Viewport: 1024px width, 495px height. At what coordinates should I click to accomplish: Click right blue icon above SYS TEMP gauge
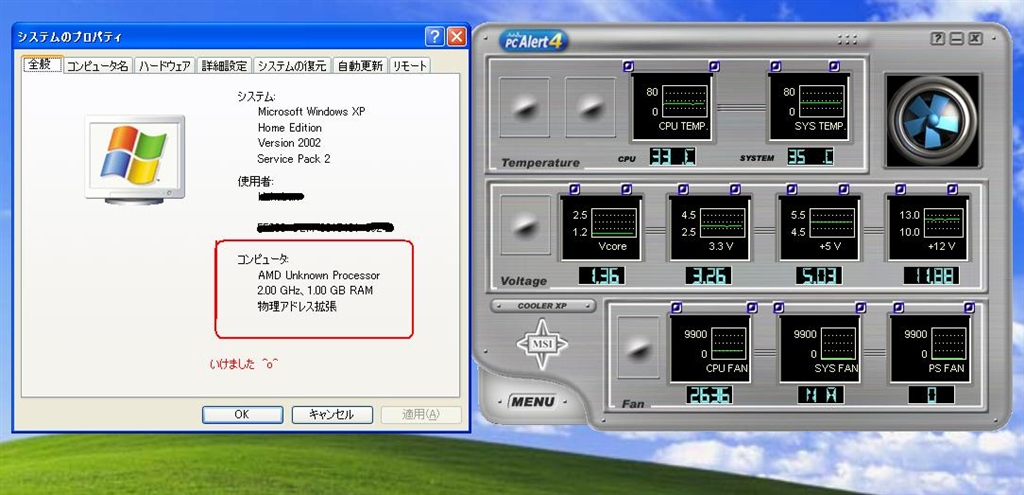pos(834,67)
